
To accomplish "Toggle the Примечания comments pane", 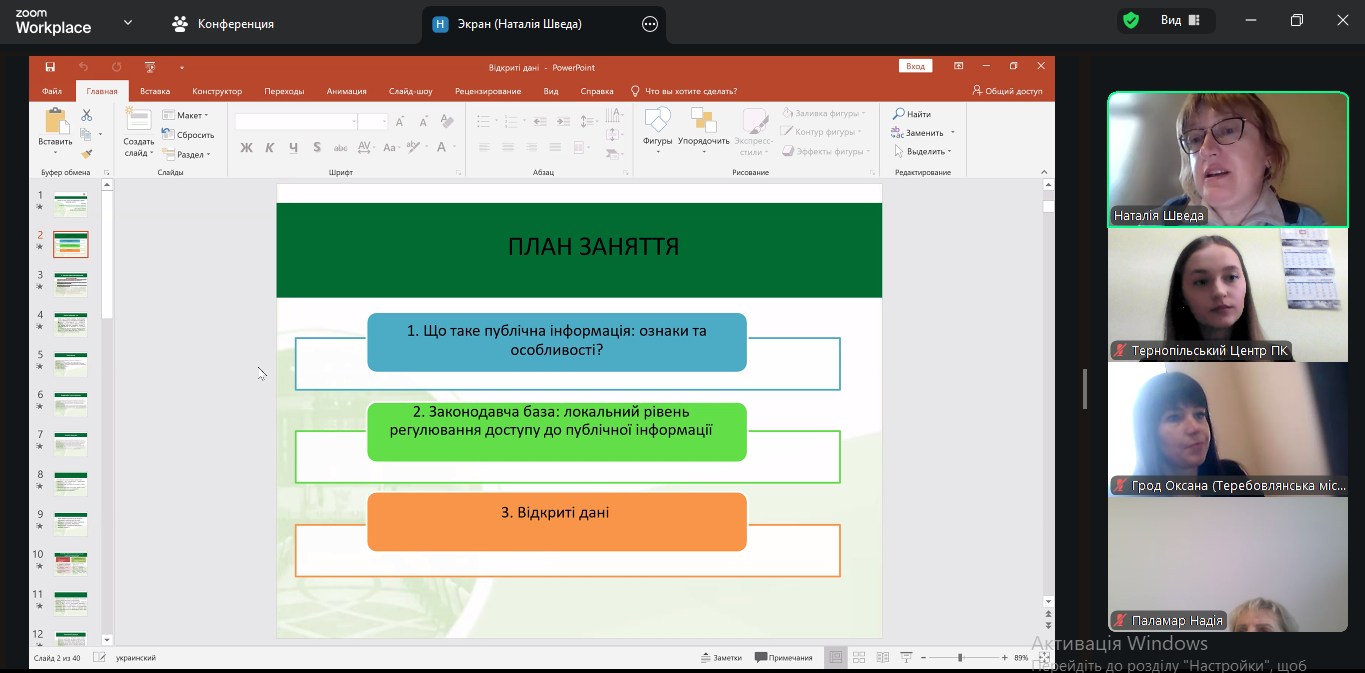I will click(x=784, y=657).
